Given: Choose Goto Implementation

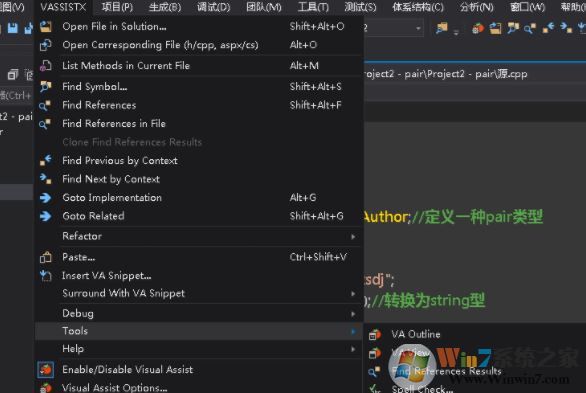Looking at the screenshot, I should tap(199, 198).
